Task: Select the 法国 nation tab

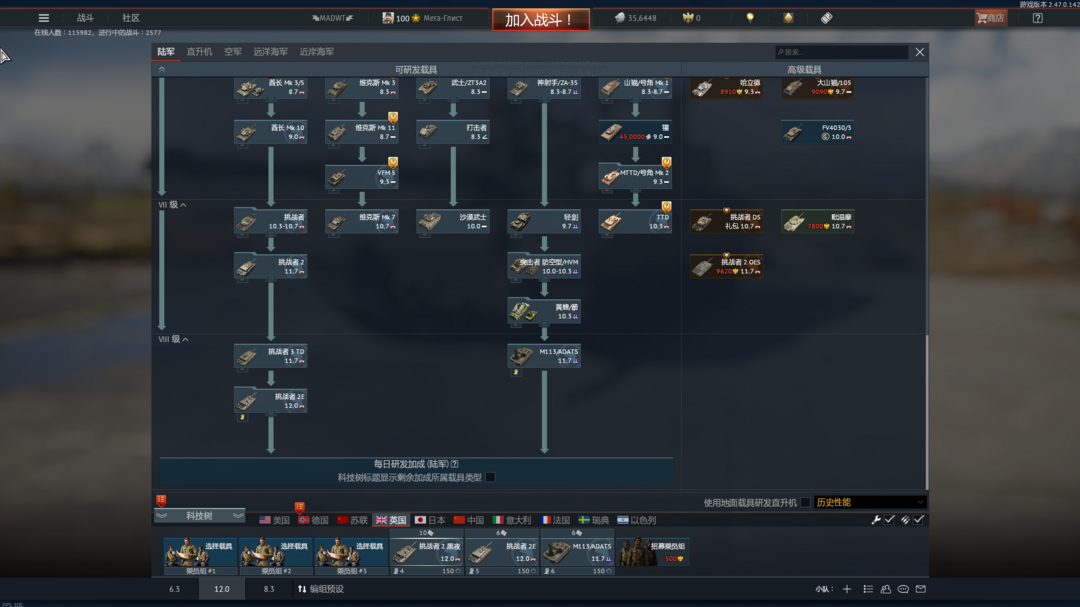Action: pos(555,520)
